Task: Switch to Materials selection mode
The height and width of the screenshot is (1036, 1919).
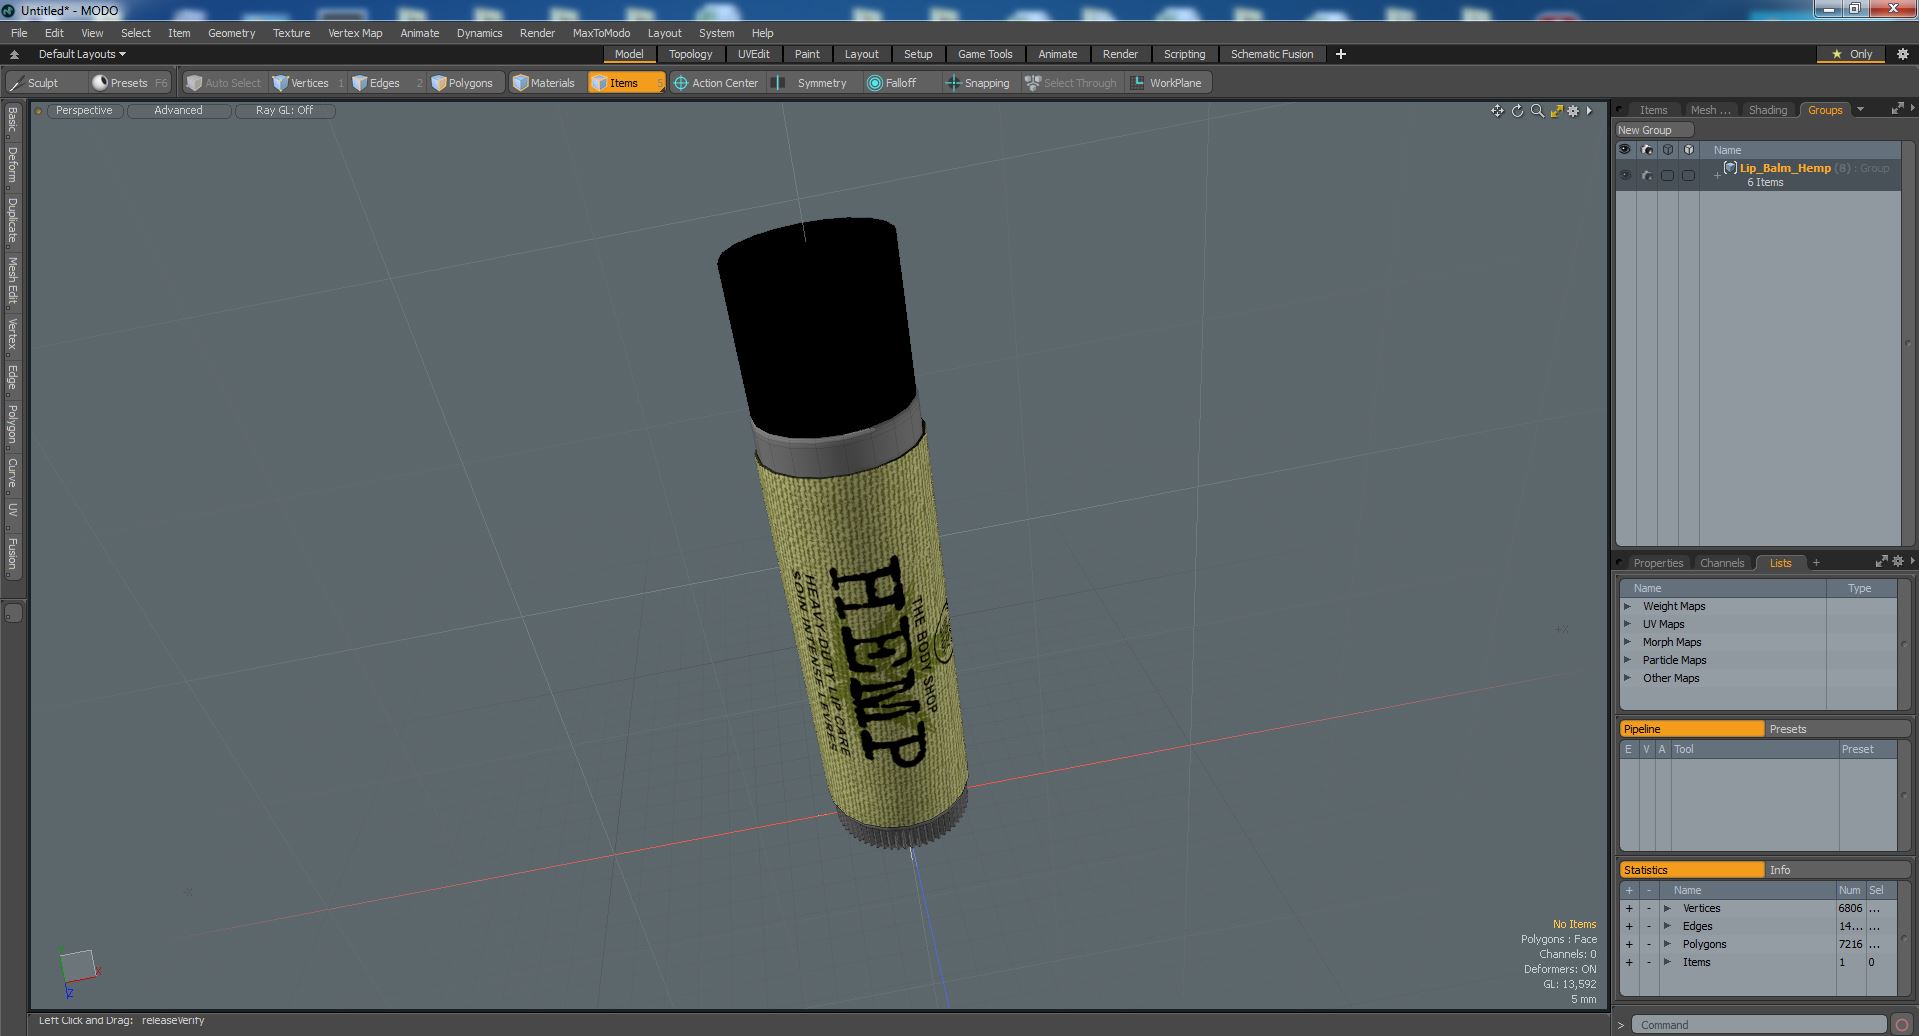Action: [544, 83]
